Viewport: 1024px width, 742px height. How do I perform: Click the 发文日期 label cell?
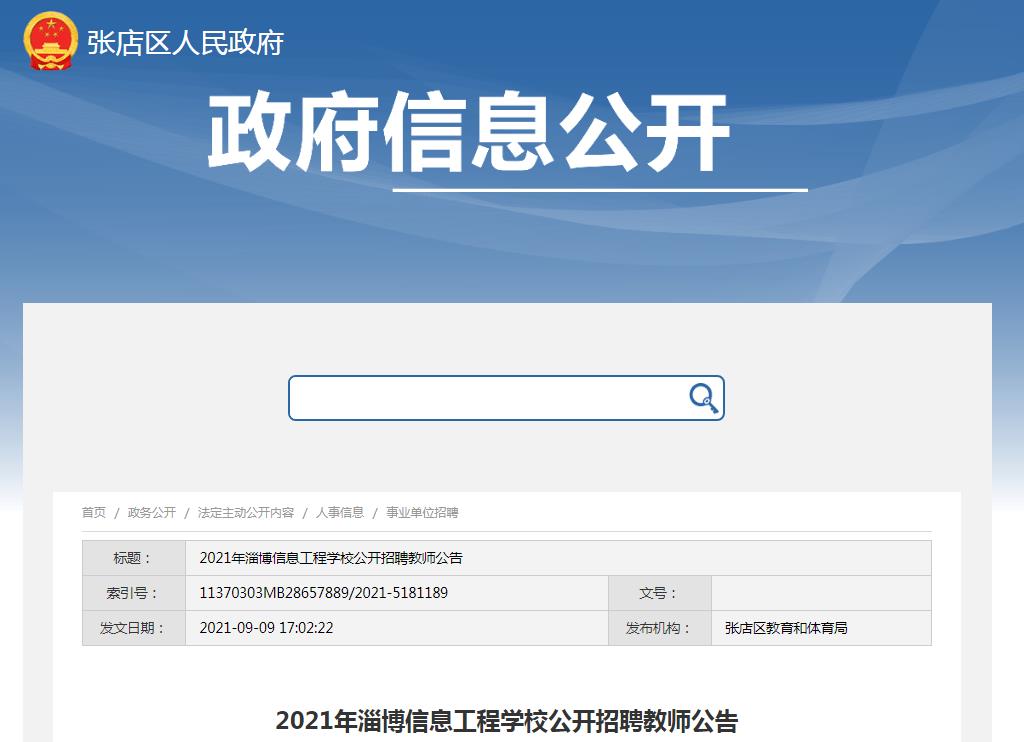134,628
